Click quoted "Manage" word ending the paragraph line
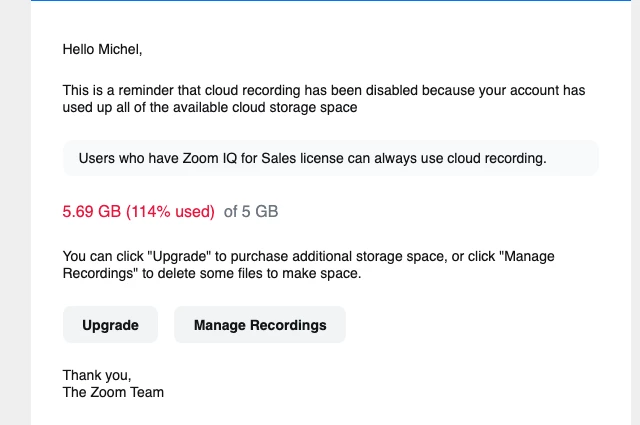The image size is (640, 425). point(529,256)
